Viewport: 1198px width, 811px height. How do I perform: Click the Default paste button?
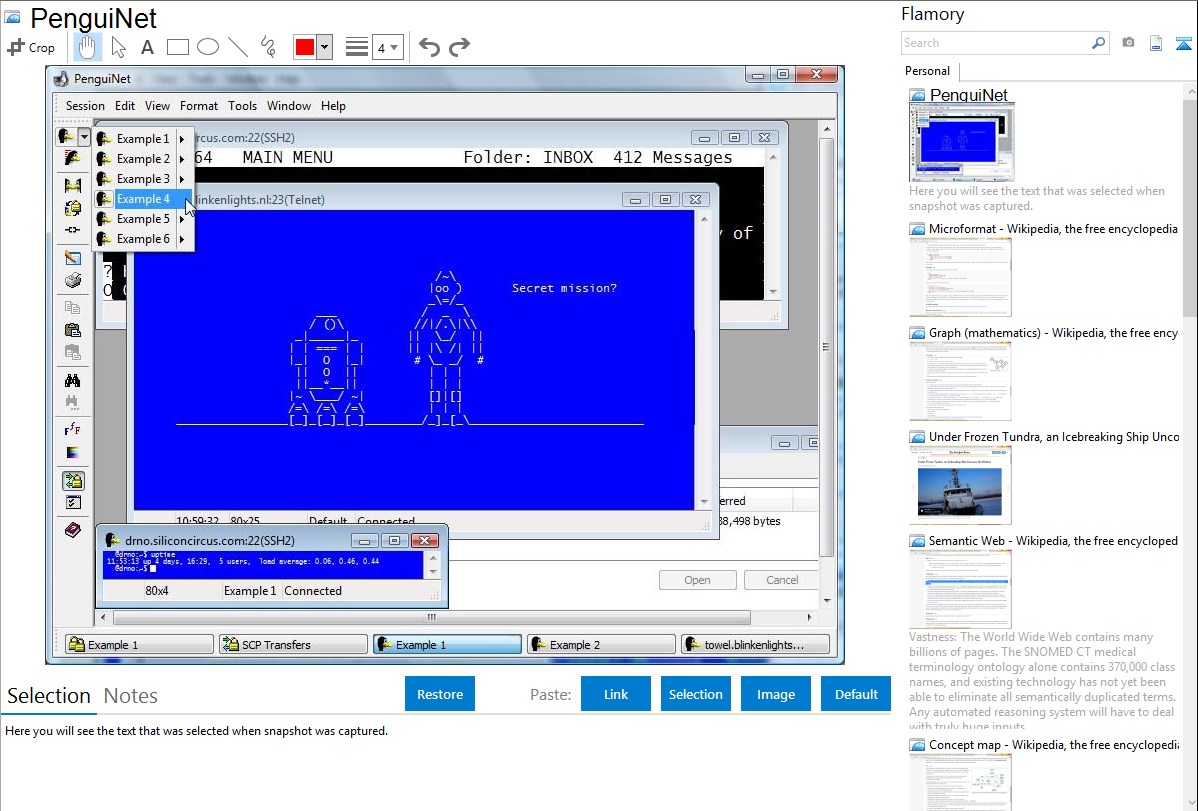(856, 694)
